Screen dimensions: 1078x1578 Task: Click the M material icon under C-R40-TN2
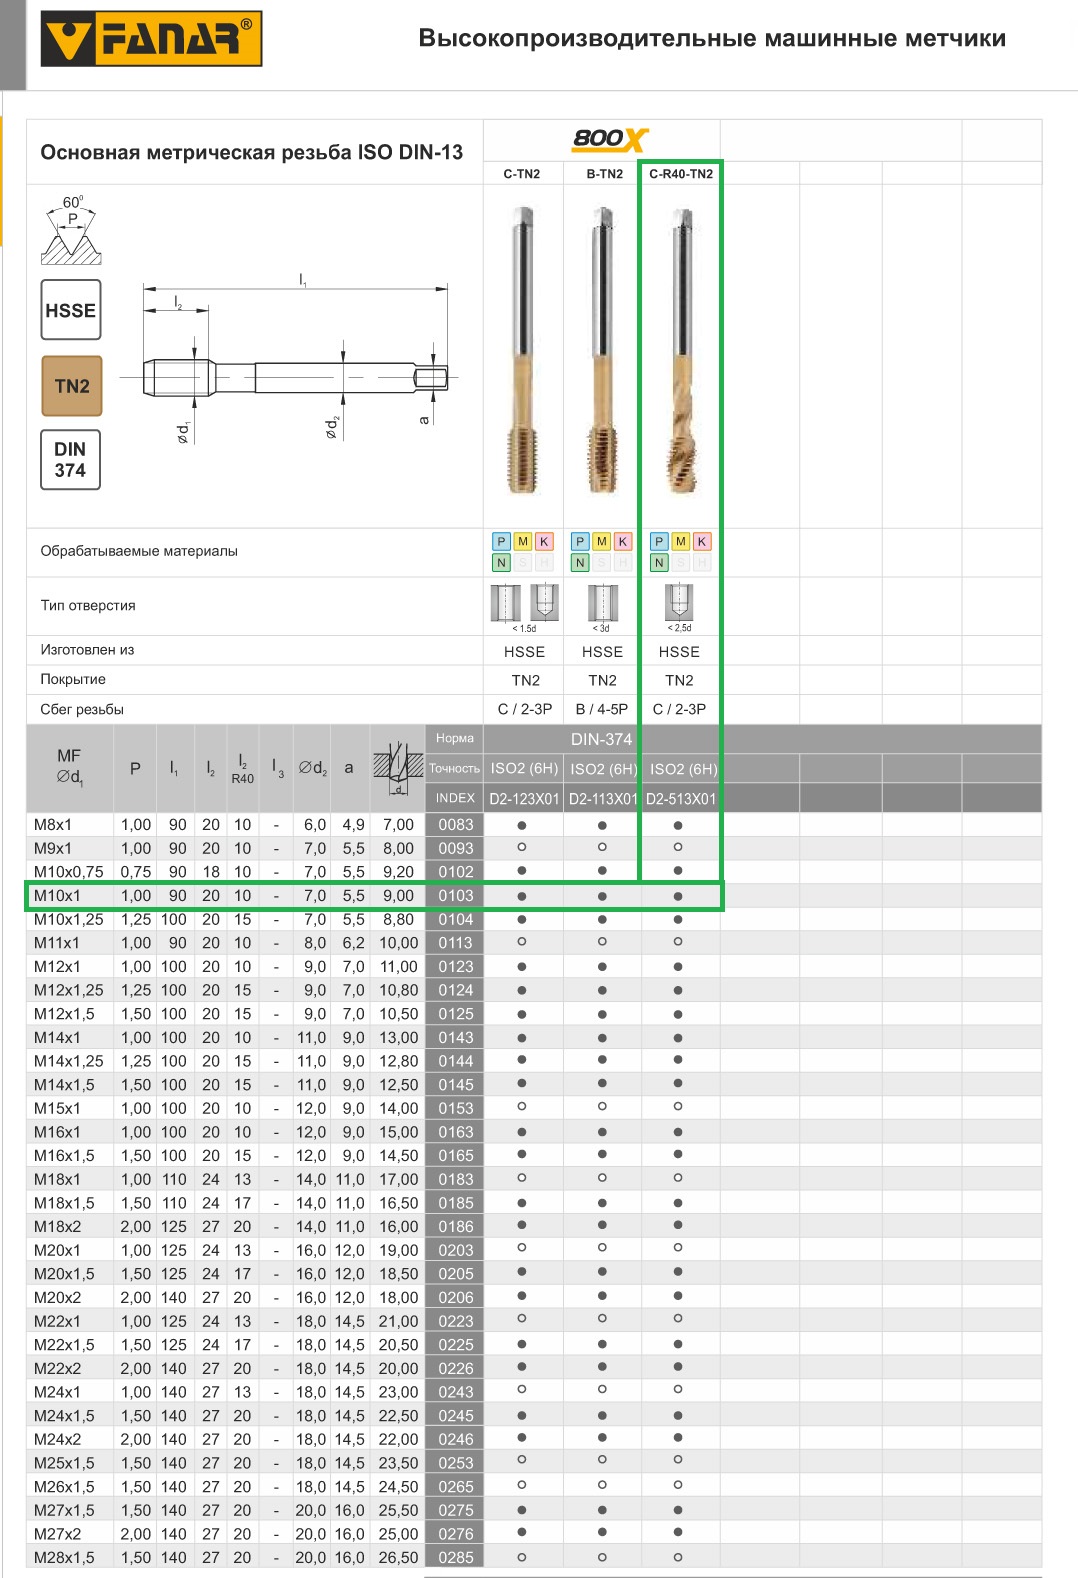click(x=680, y=541)
